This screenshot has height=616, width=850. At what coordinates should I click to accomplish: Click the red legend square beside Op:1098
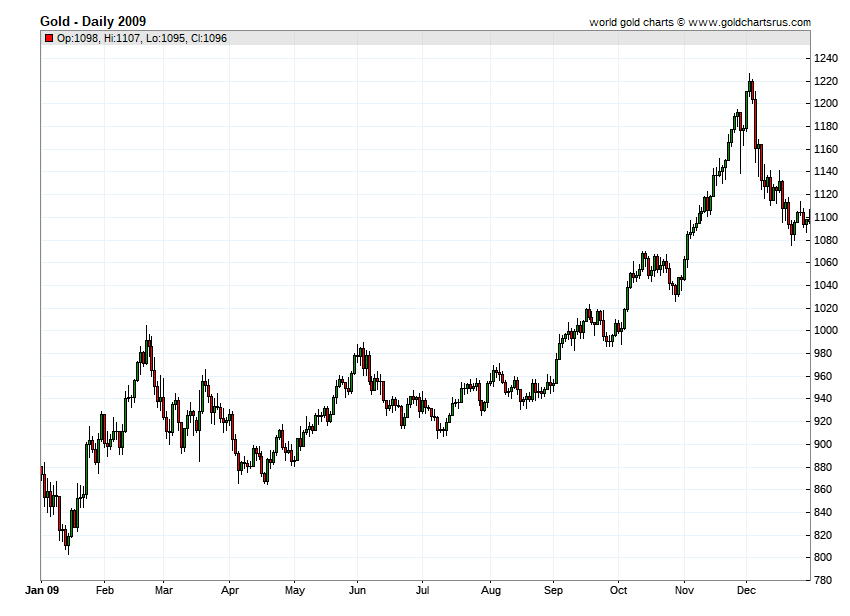pos(49,38)
